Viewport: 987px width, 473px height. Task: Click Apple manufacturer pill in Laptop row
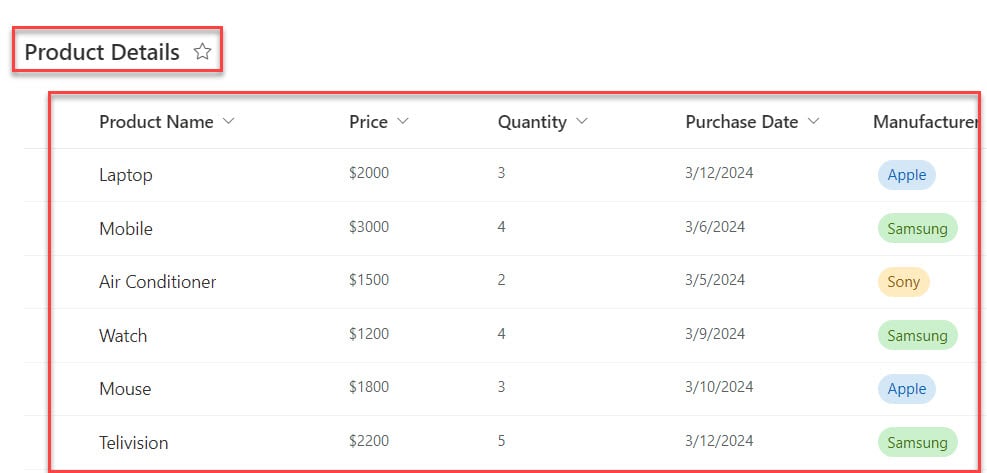[x=906, y=175]
